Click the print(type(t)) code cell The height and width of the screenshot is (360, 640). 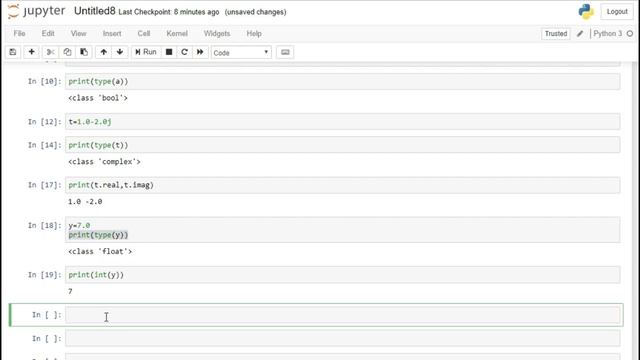click(x=342, y=145)
